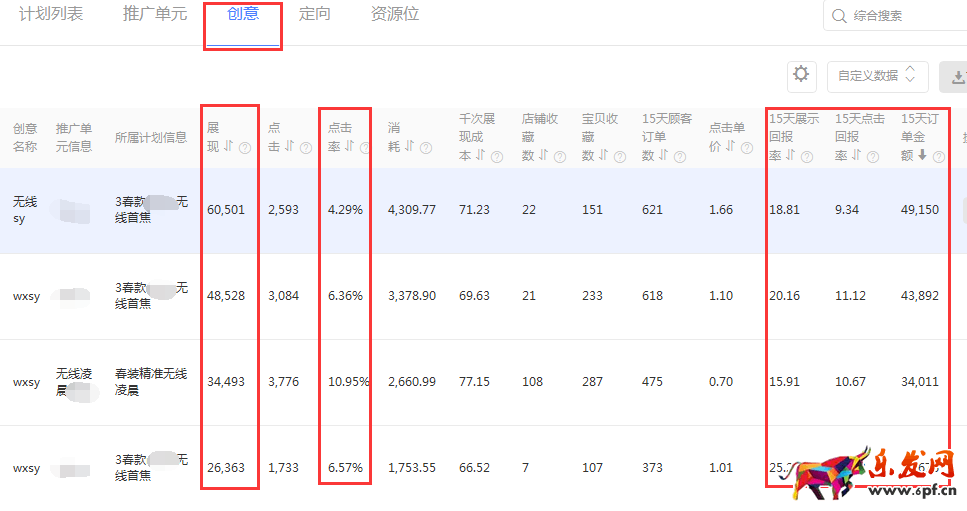Screen dimensions: 967x511
Task: Click the search magnifier icon
Action: click(838, 16)
